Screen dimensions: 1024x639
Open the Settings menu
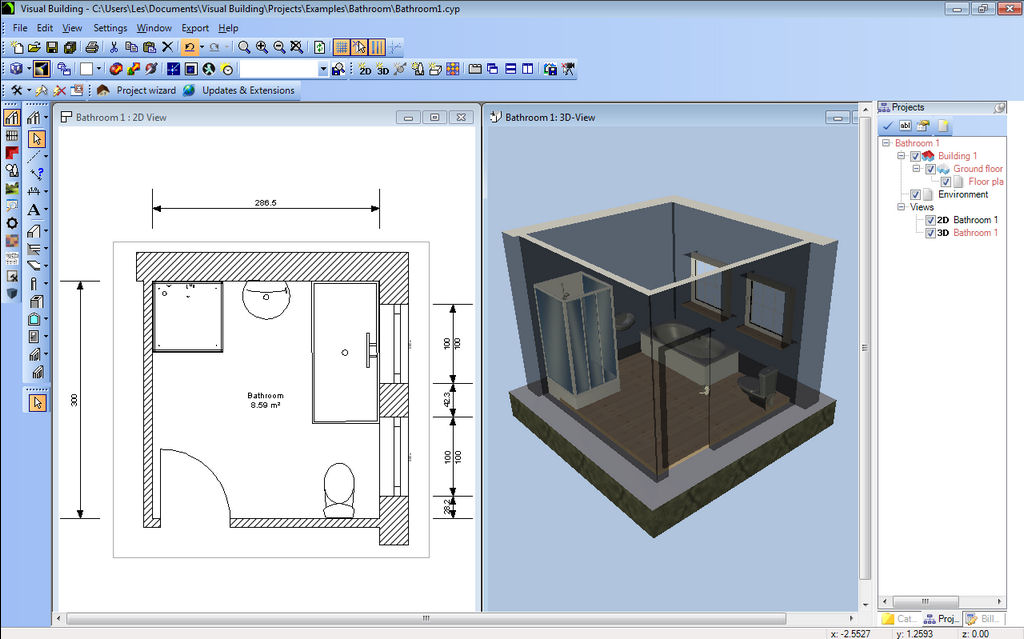click(110, 28)
